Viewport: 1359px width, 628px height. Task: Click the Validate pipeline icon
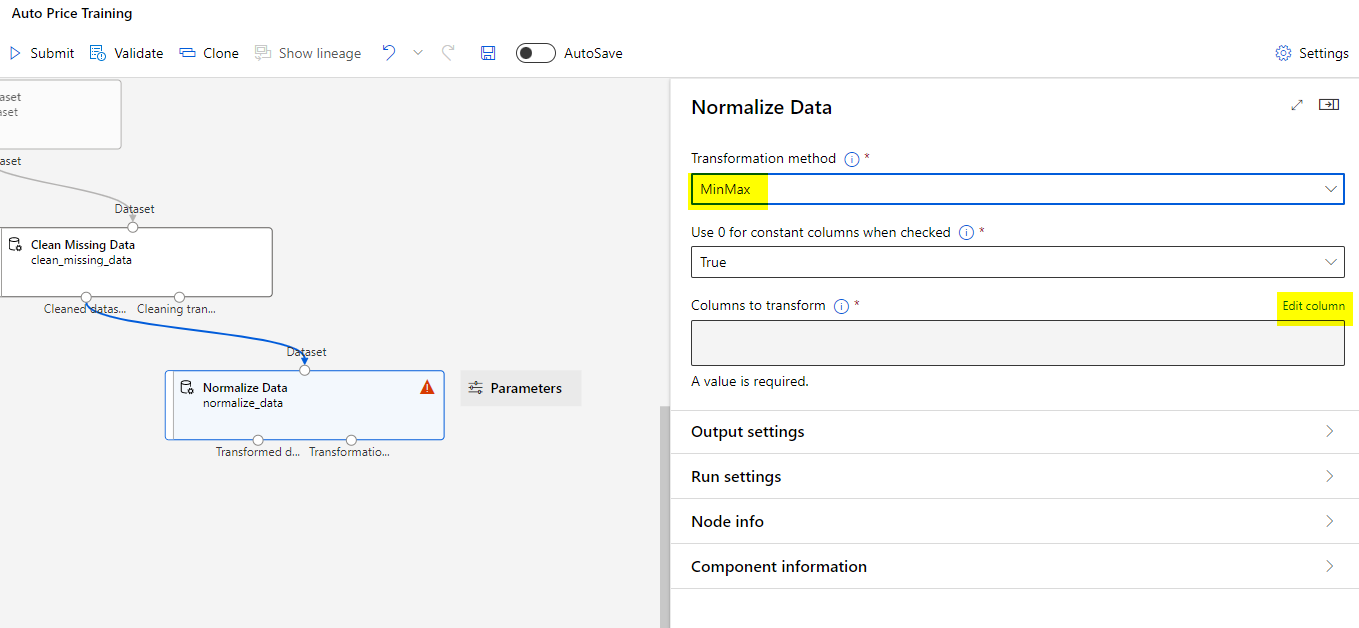coord(97,53)
